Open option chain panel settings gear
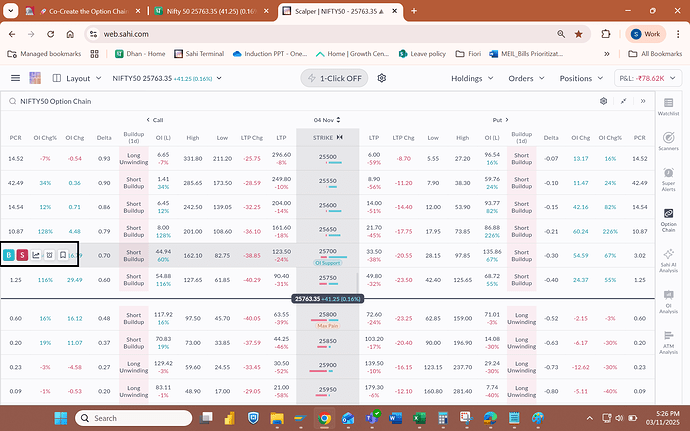The height and width of the screenshot is (431, 690). click(603, 101)
